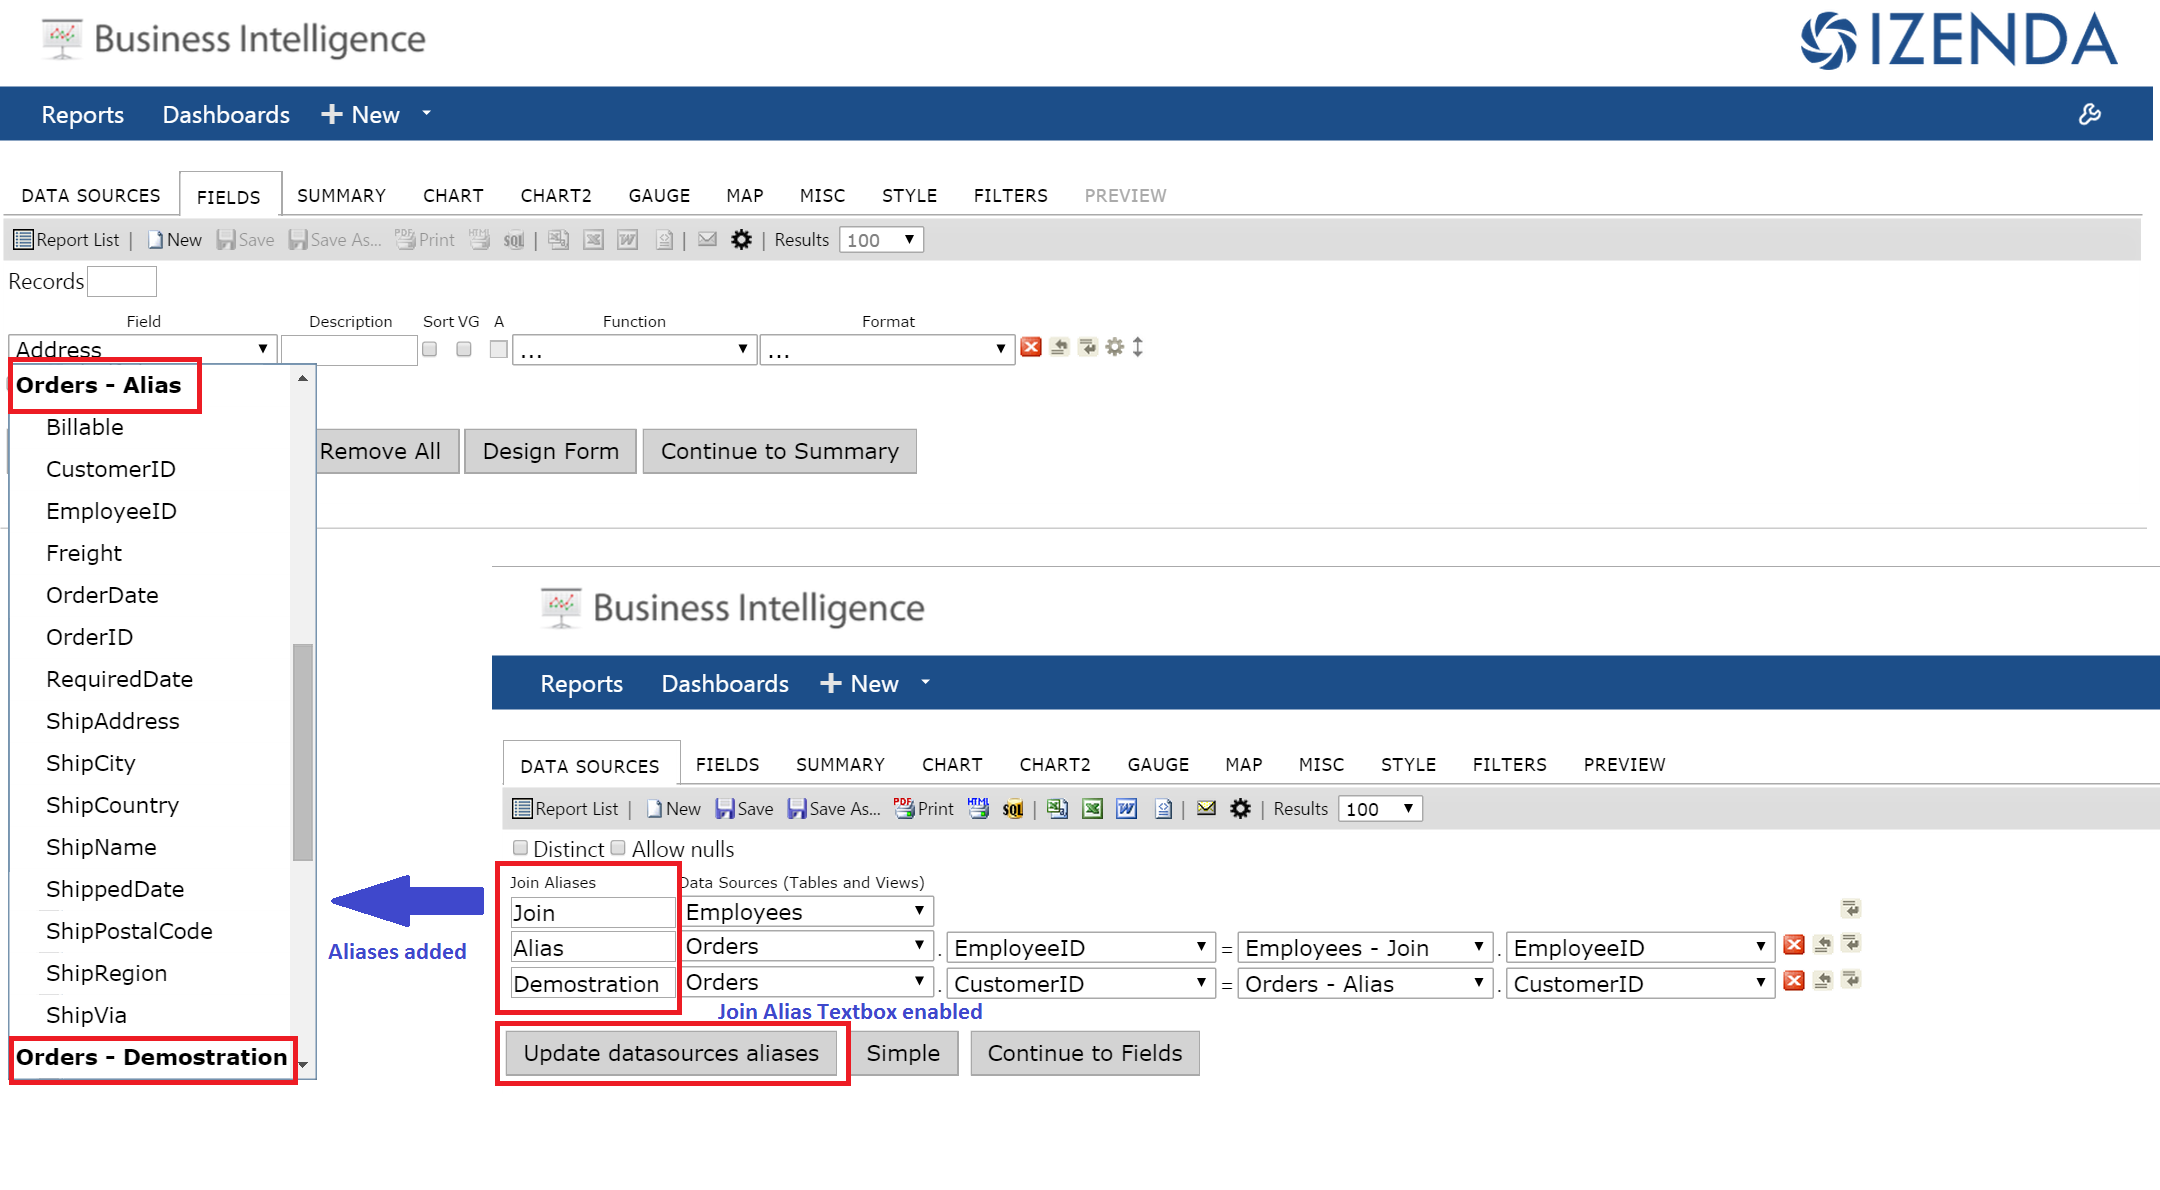Open settings gear in the Fields toolbar
The image size is (2160, 1190).
coord(741,239)
